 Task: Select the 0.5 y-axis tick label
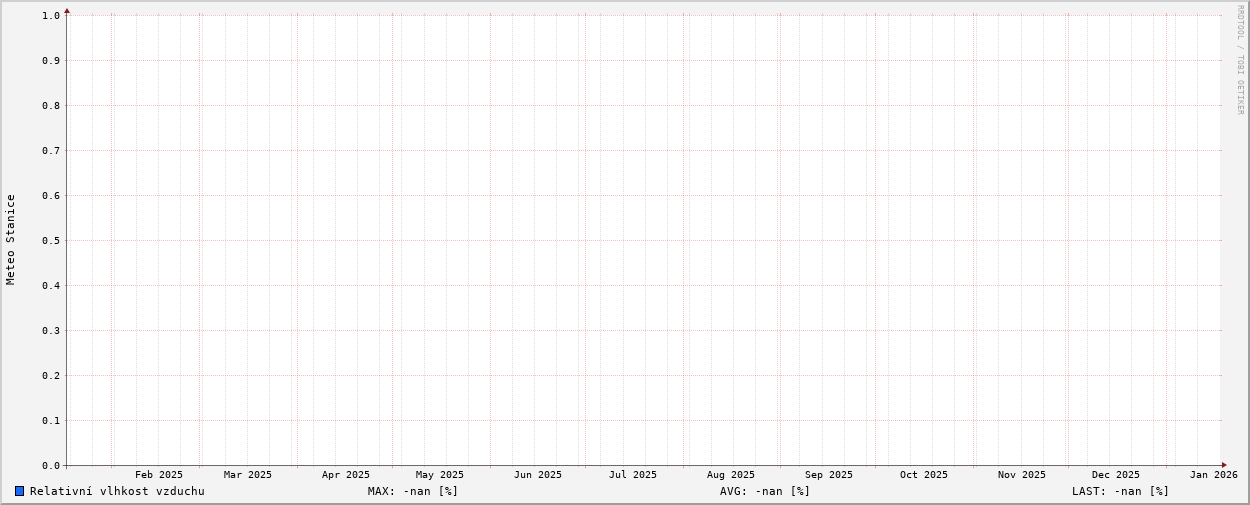51,240
